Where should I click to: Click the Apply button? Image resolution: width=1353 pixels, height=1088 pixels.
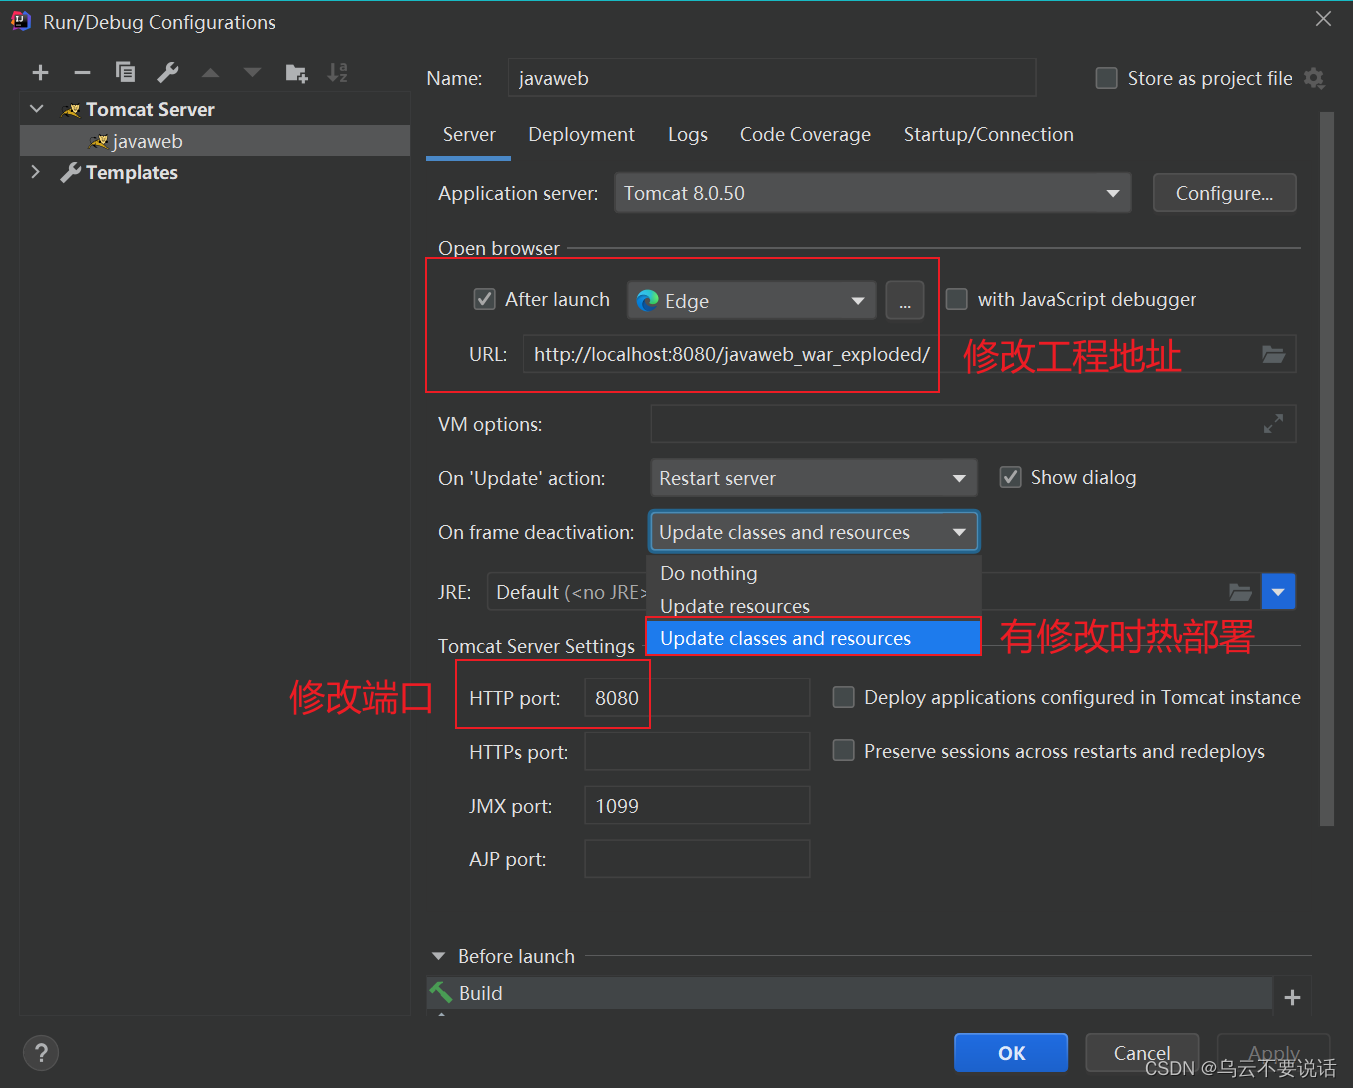pyautogui.click(x=1274, y=1053)
